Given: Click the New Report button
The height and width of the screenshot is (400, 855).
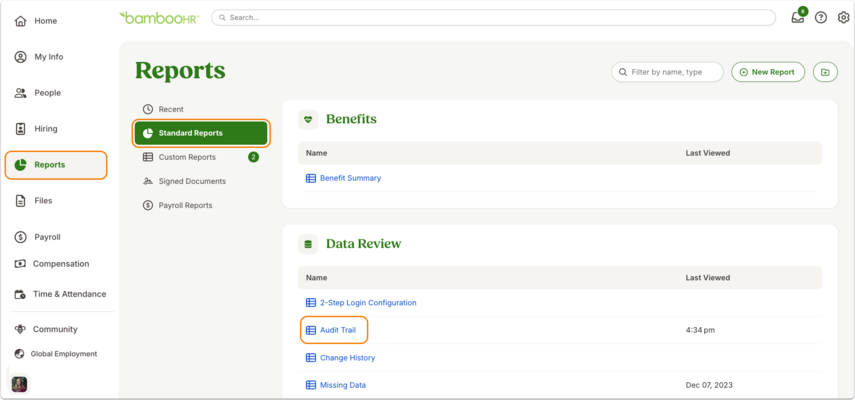Looking at the screenshot, I should (x=768, y=72).
